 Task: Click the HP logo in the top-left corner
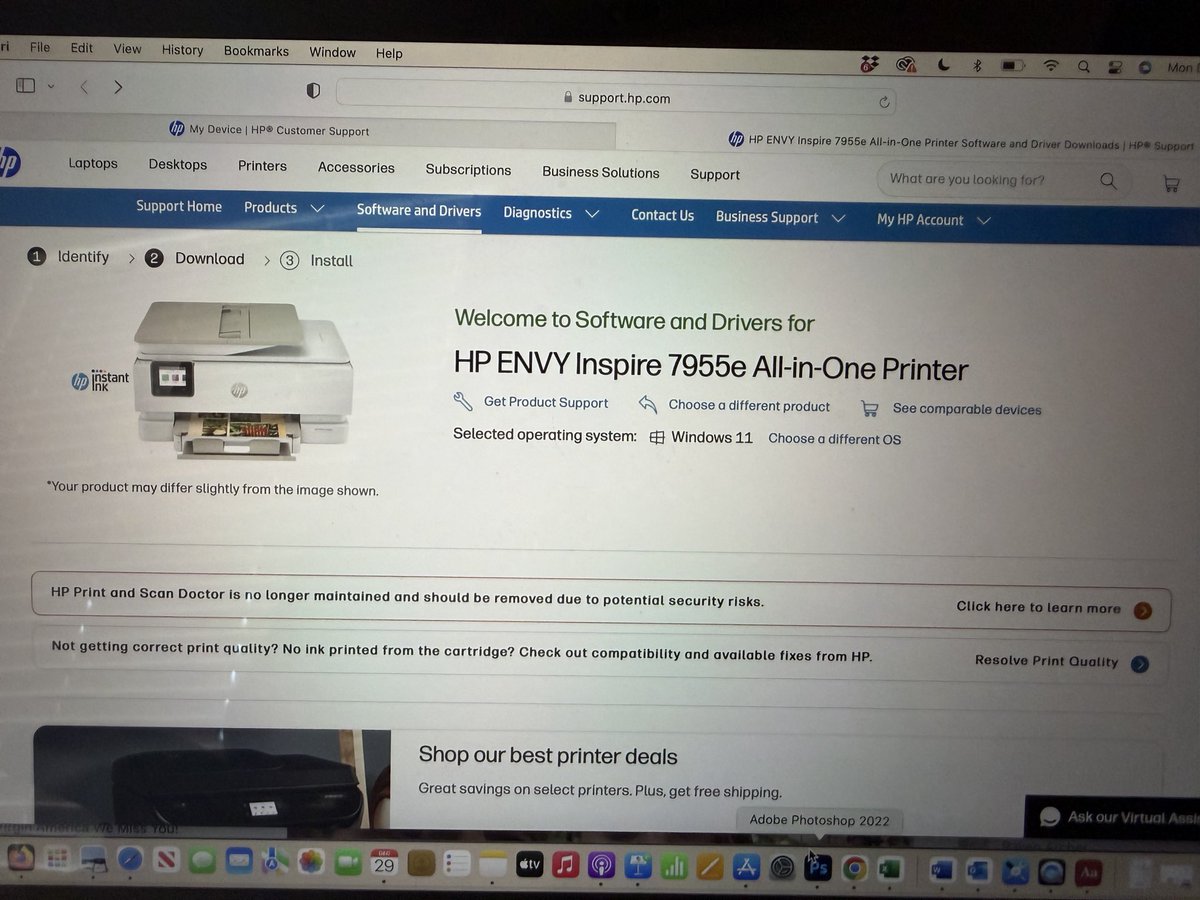[9, 162]
